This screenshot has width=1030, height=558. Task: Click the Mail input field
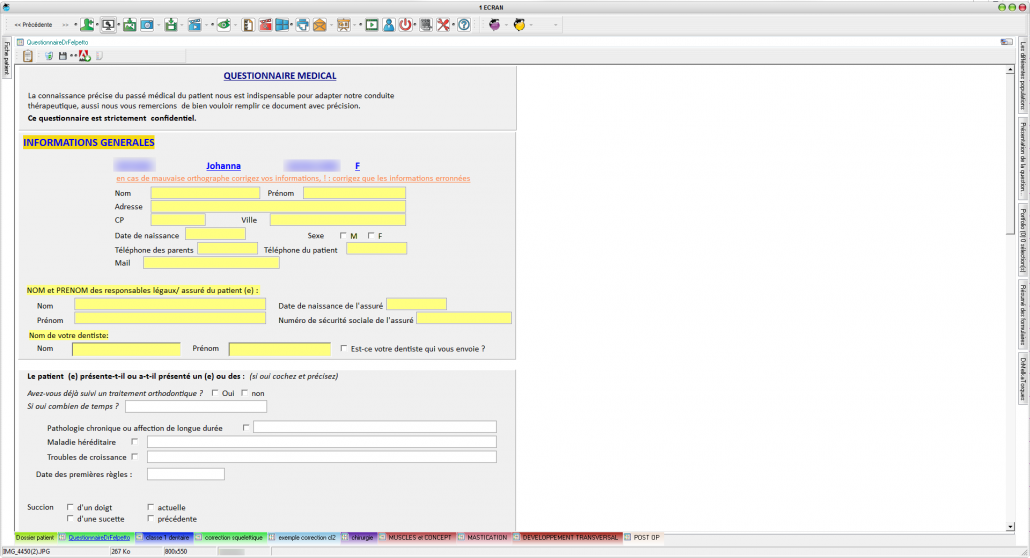211,263
